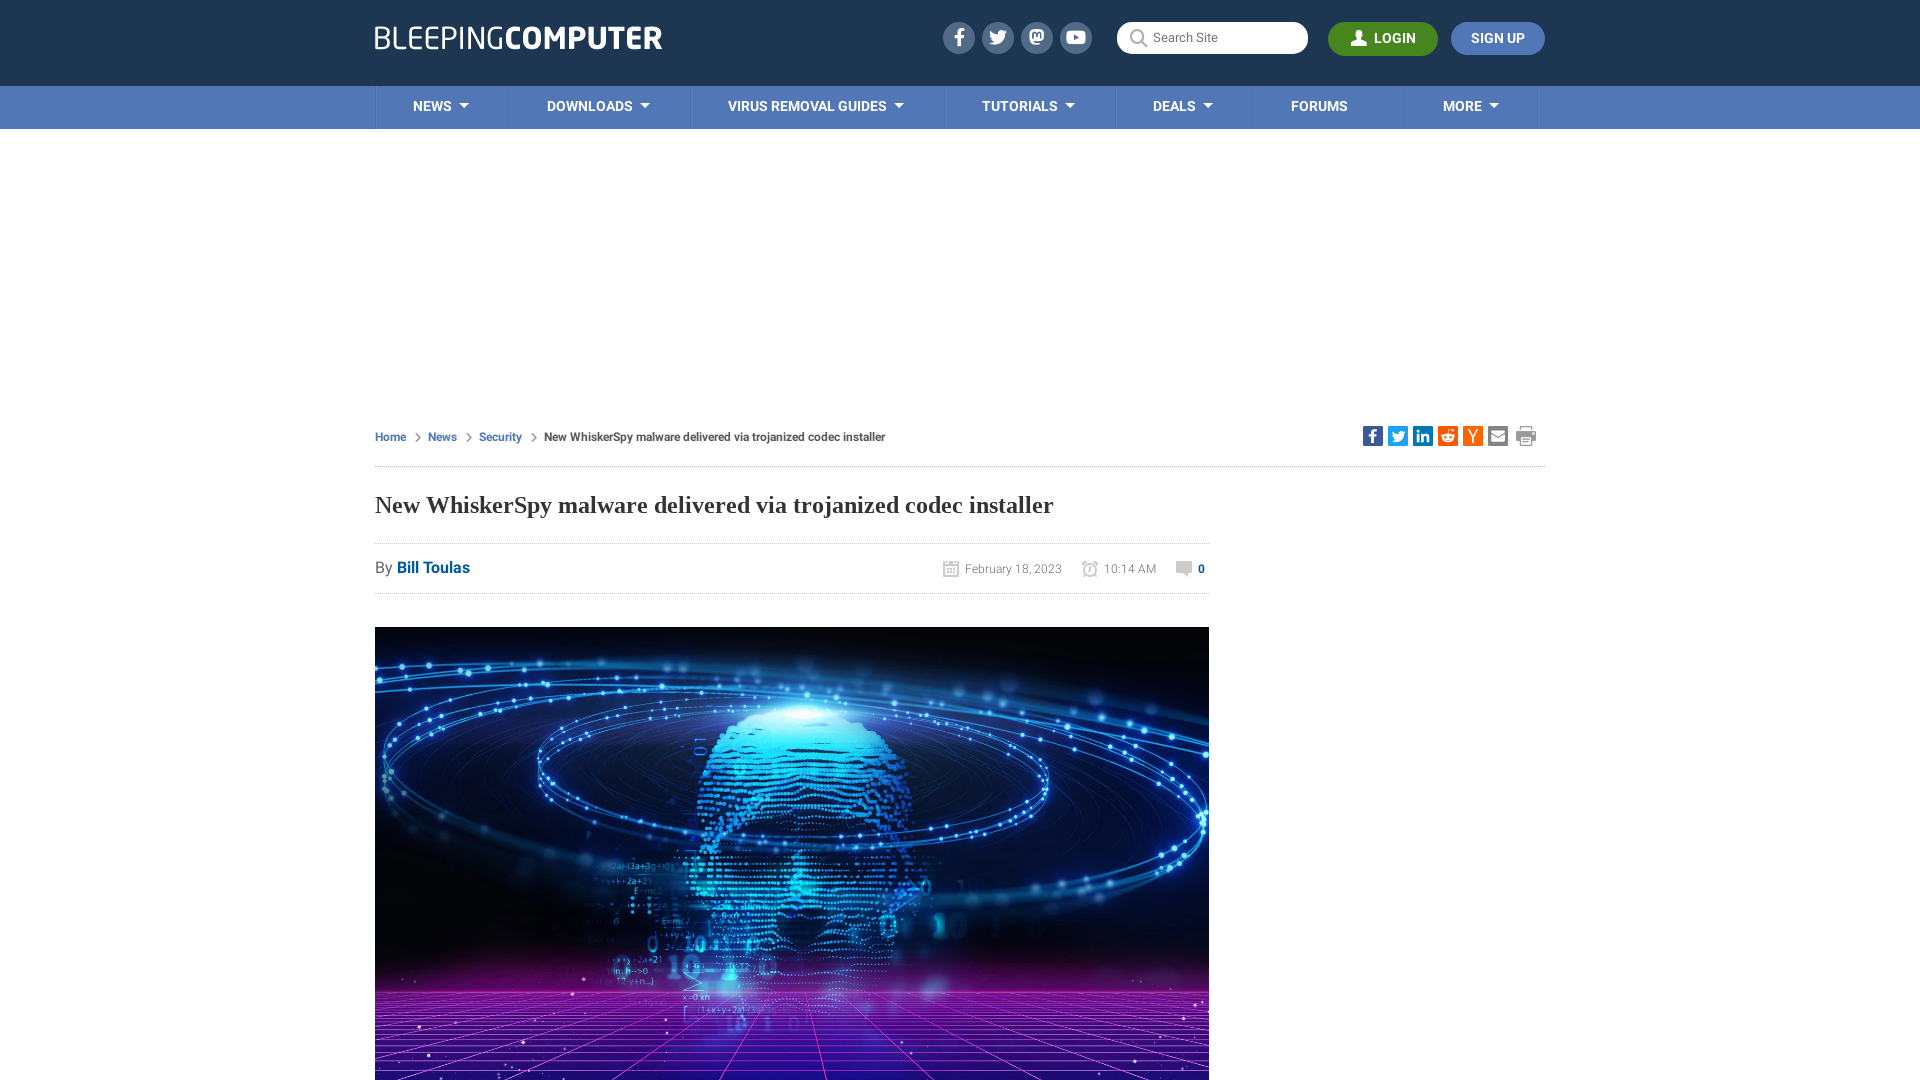Click the Facebook share icon
Viewport: 1920px width, 1080px height.
point(1371,435)
